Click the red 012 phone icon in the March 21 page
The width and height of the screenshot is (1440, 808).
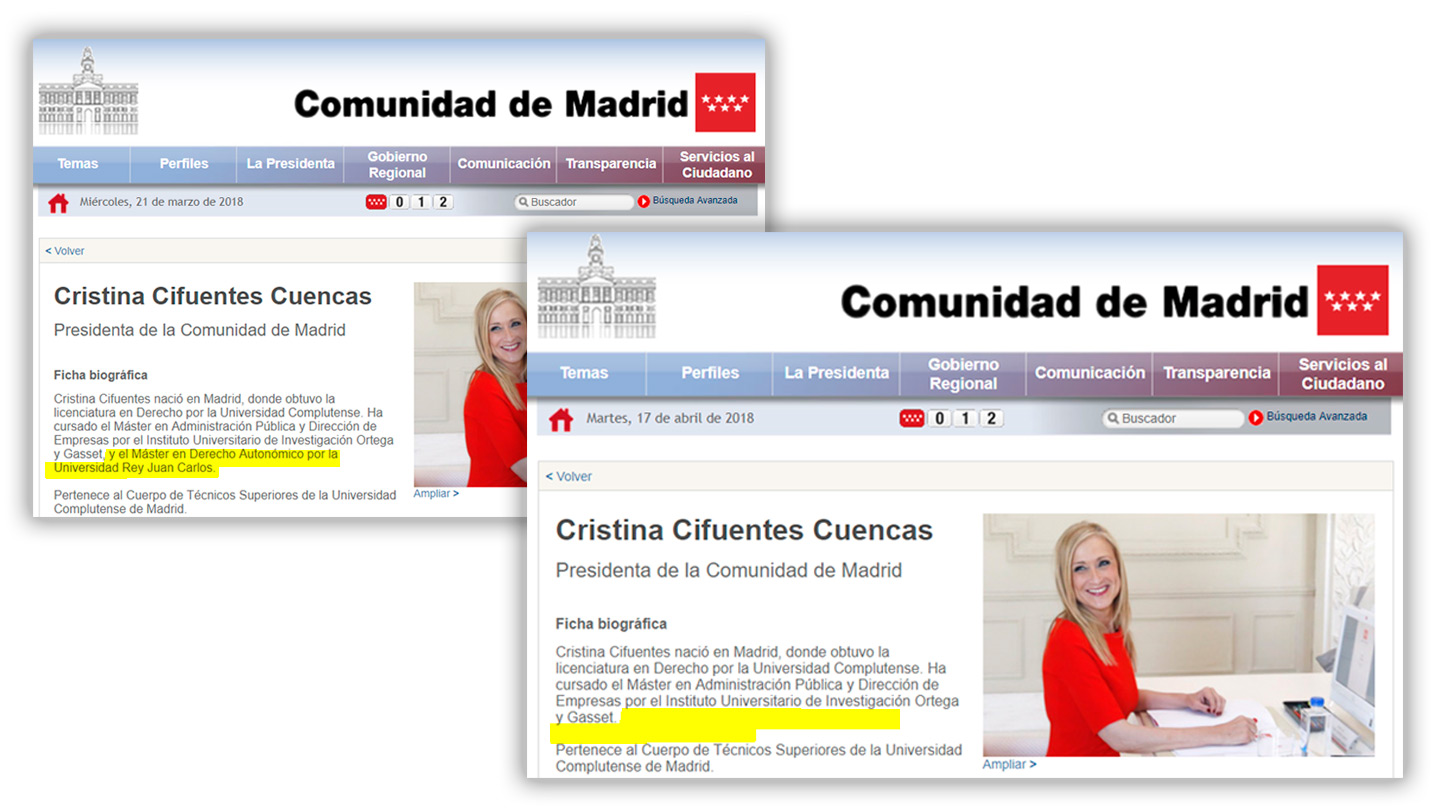[x=376, y=202]
